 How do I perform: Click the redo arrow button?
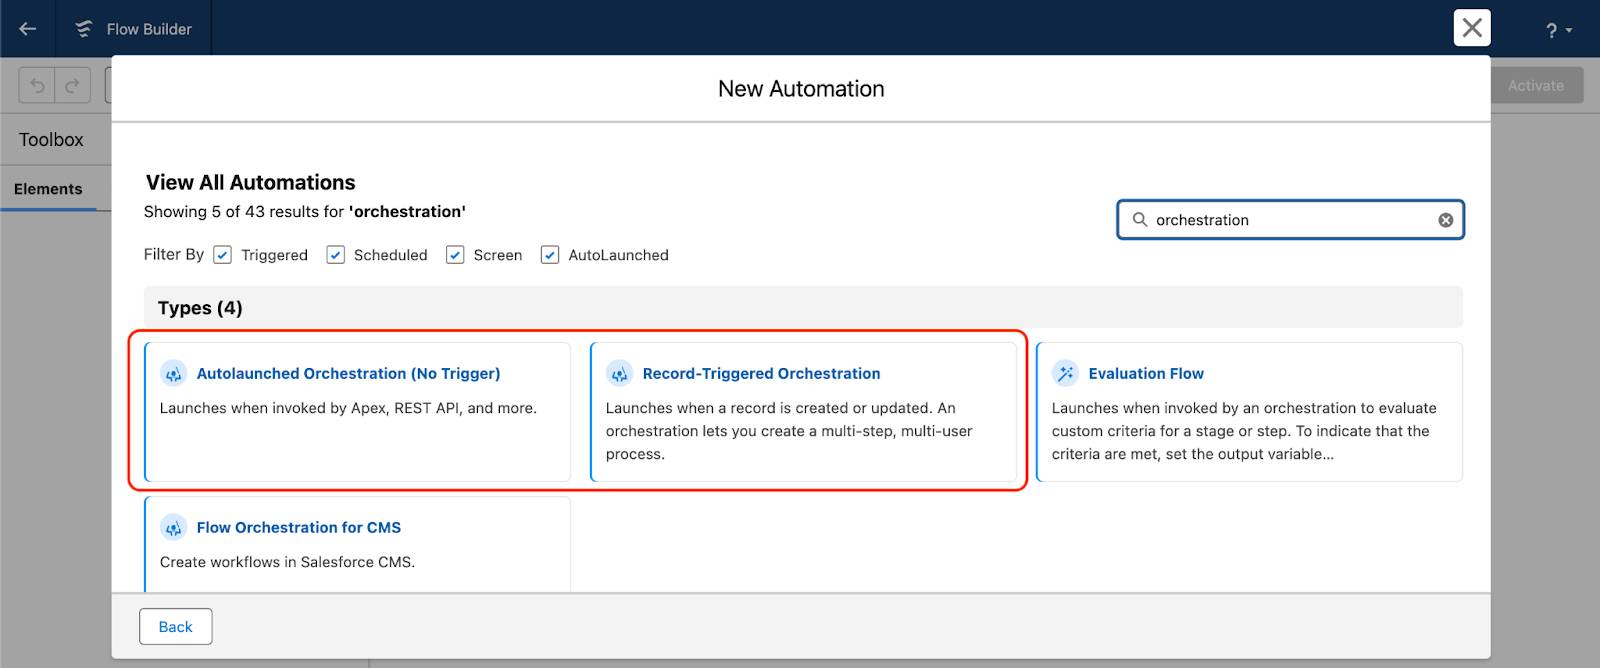72,86
